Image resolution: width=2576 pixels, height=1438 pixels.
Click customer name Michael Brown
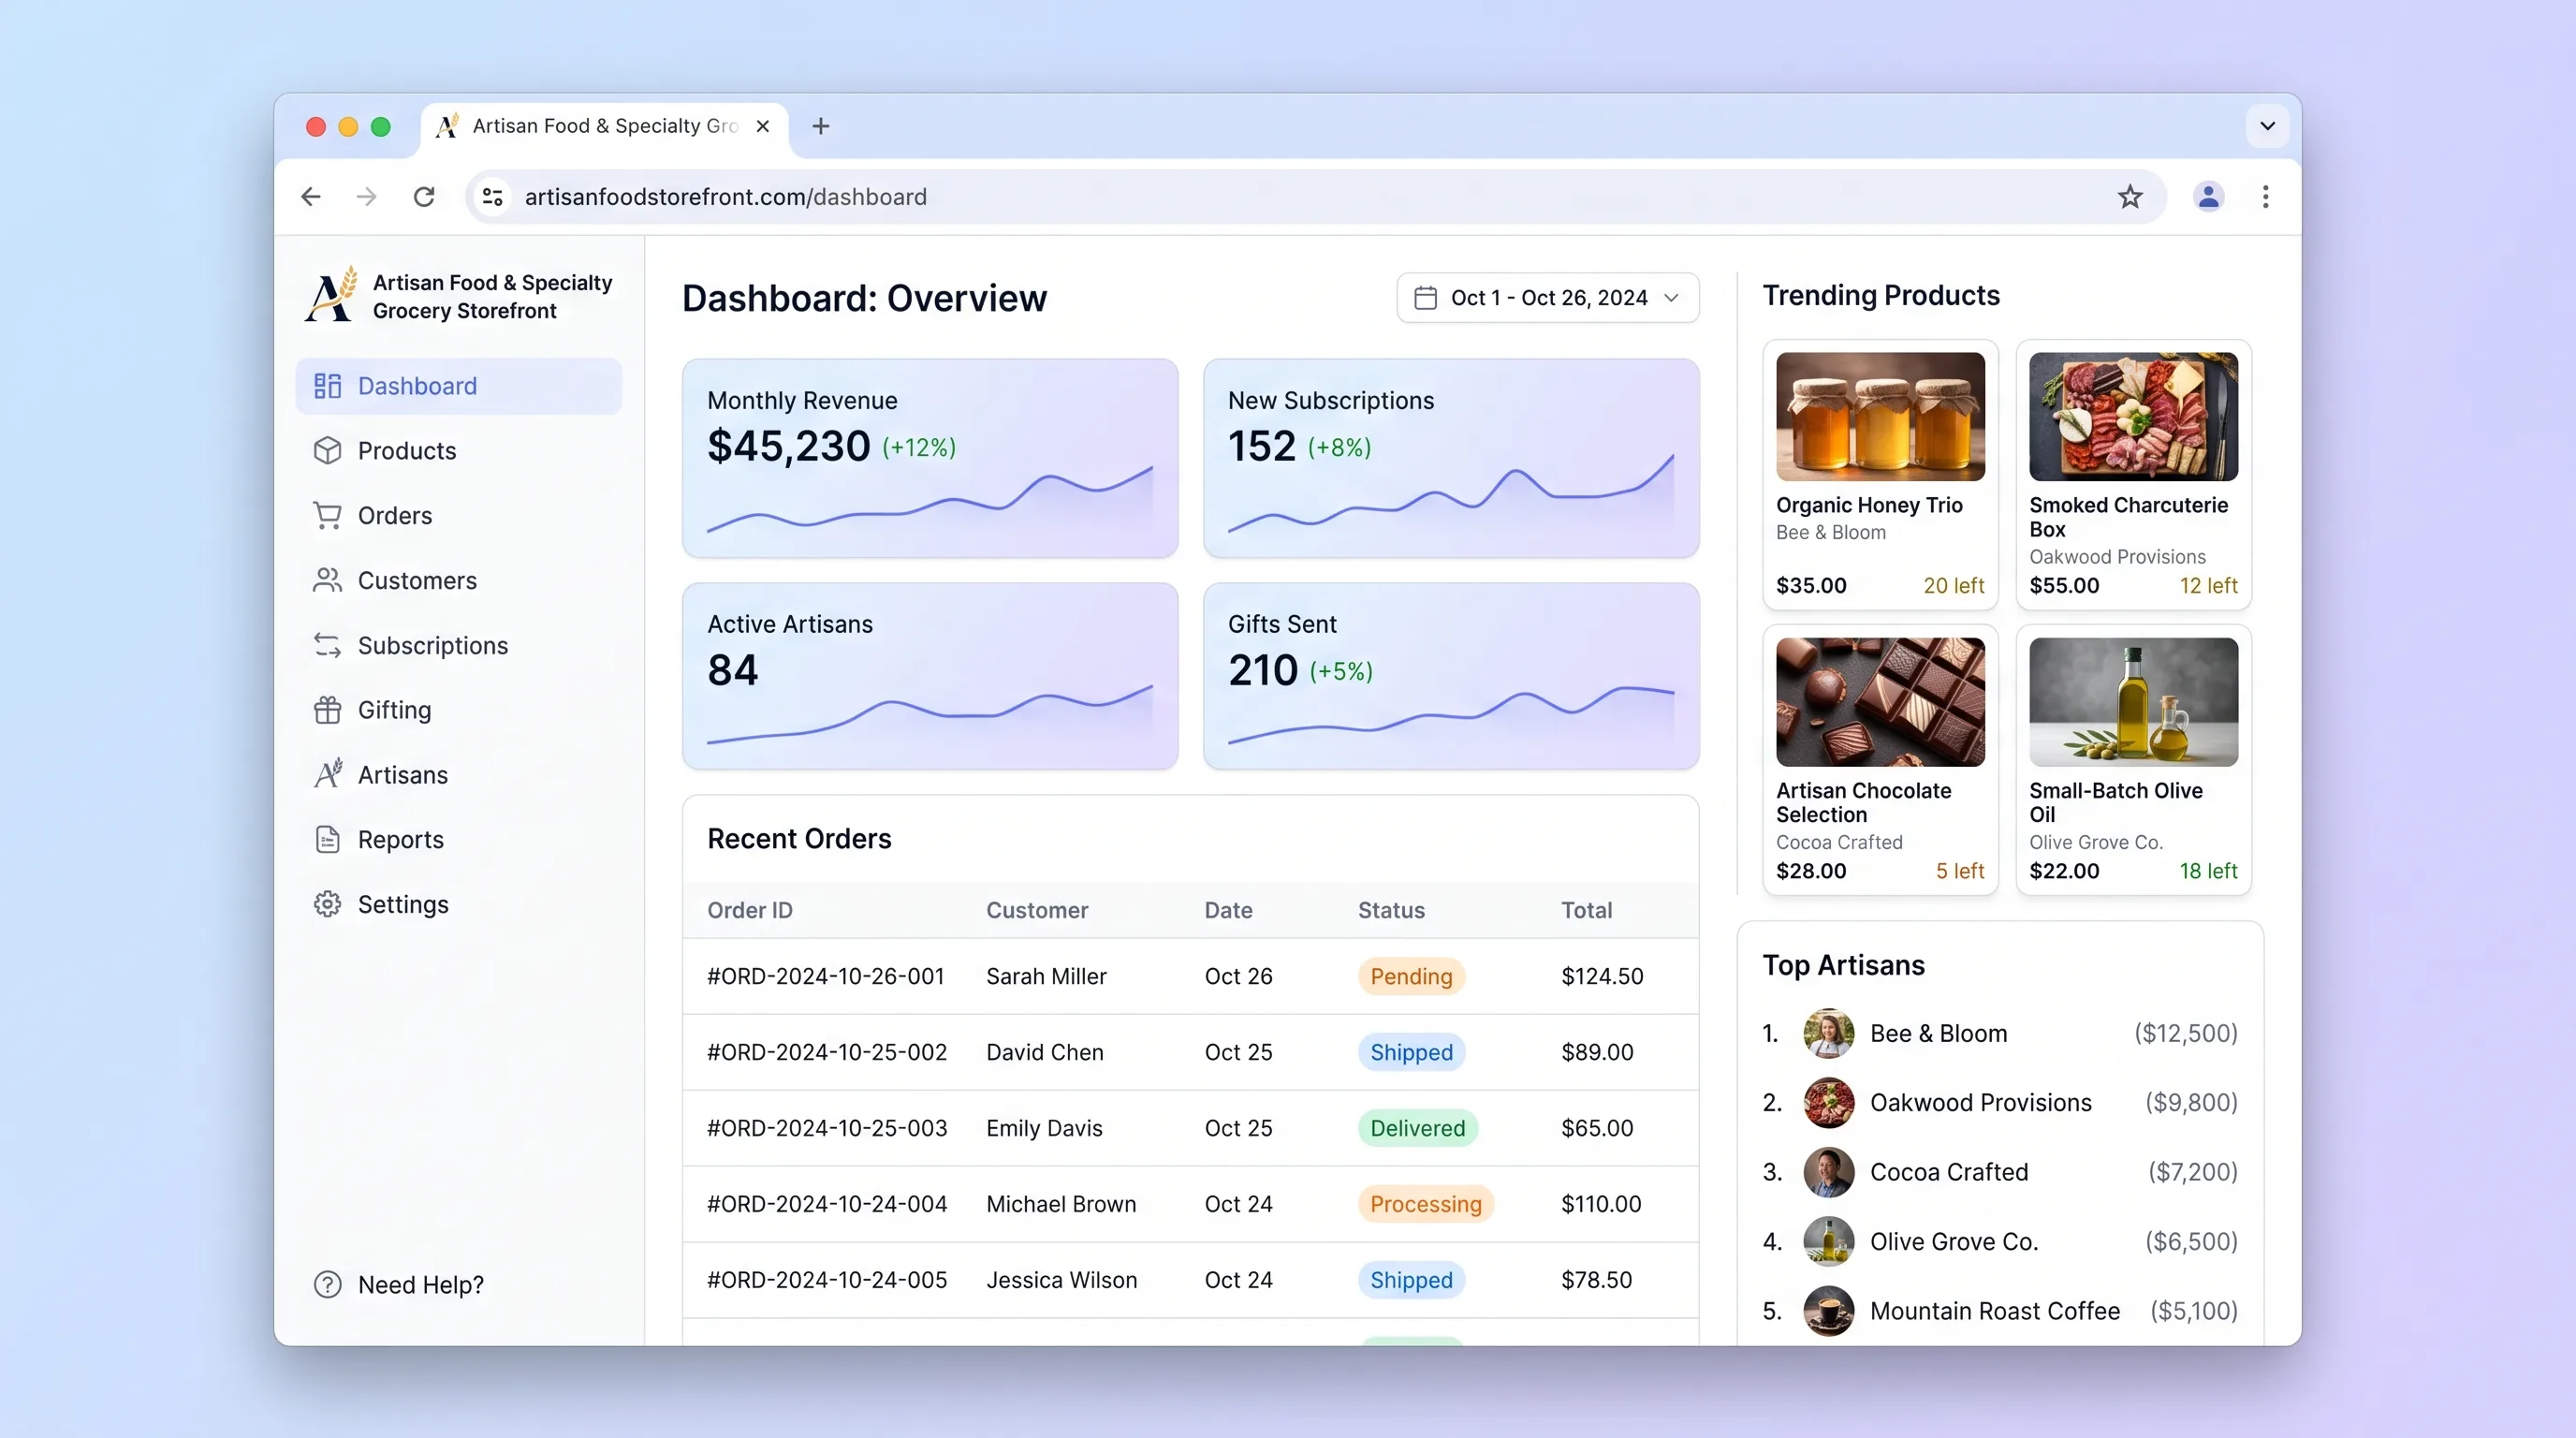point(1061,1204)
